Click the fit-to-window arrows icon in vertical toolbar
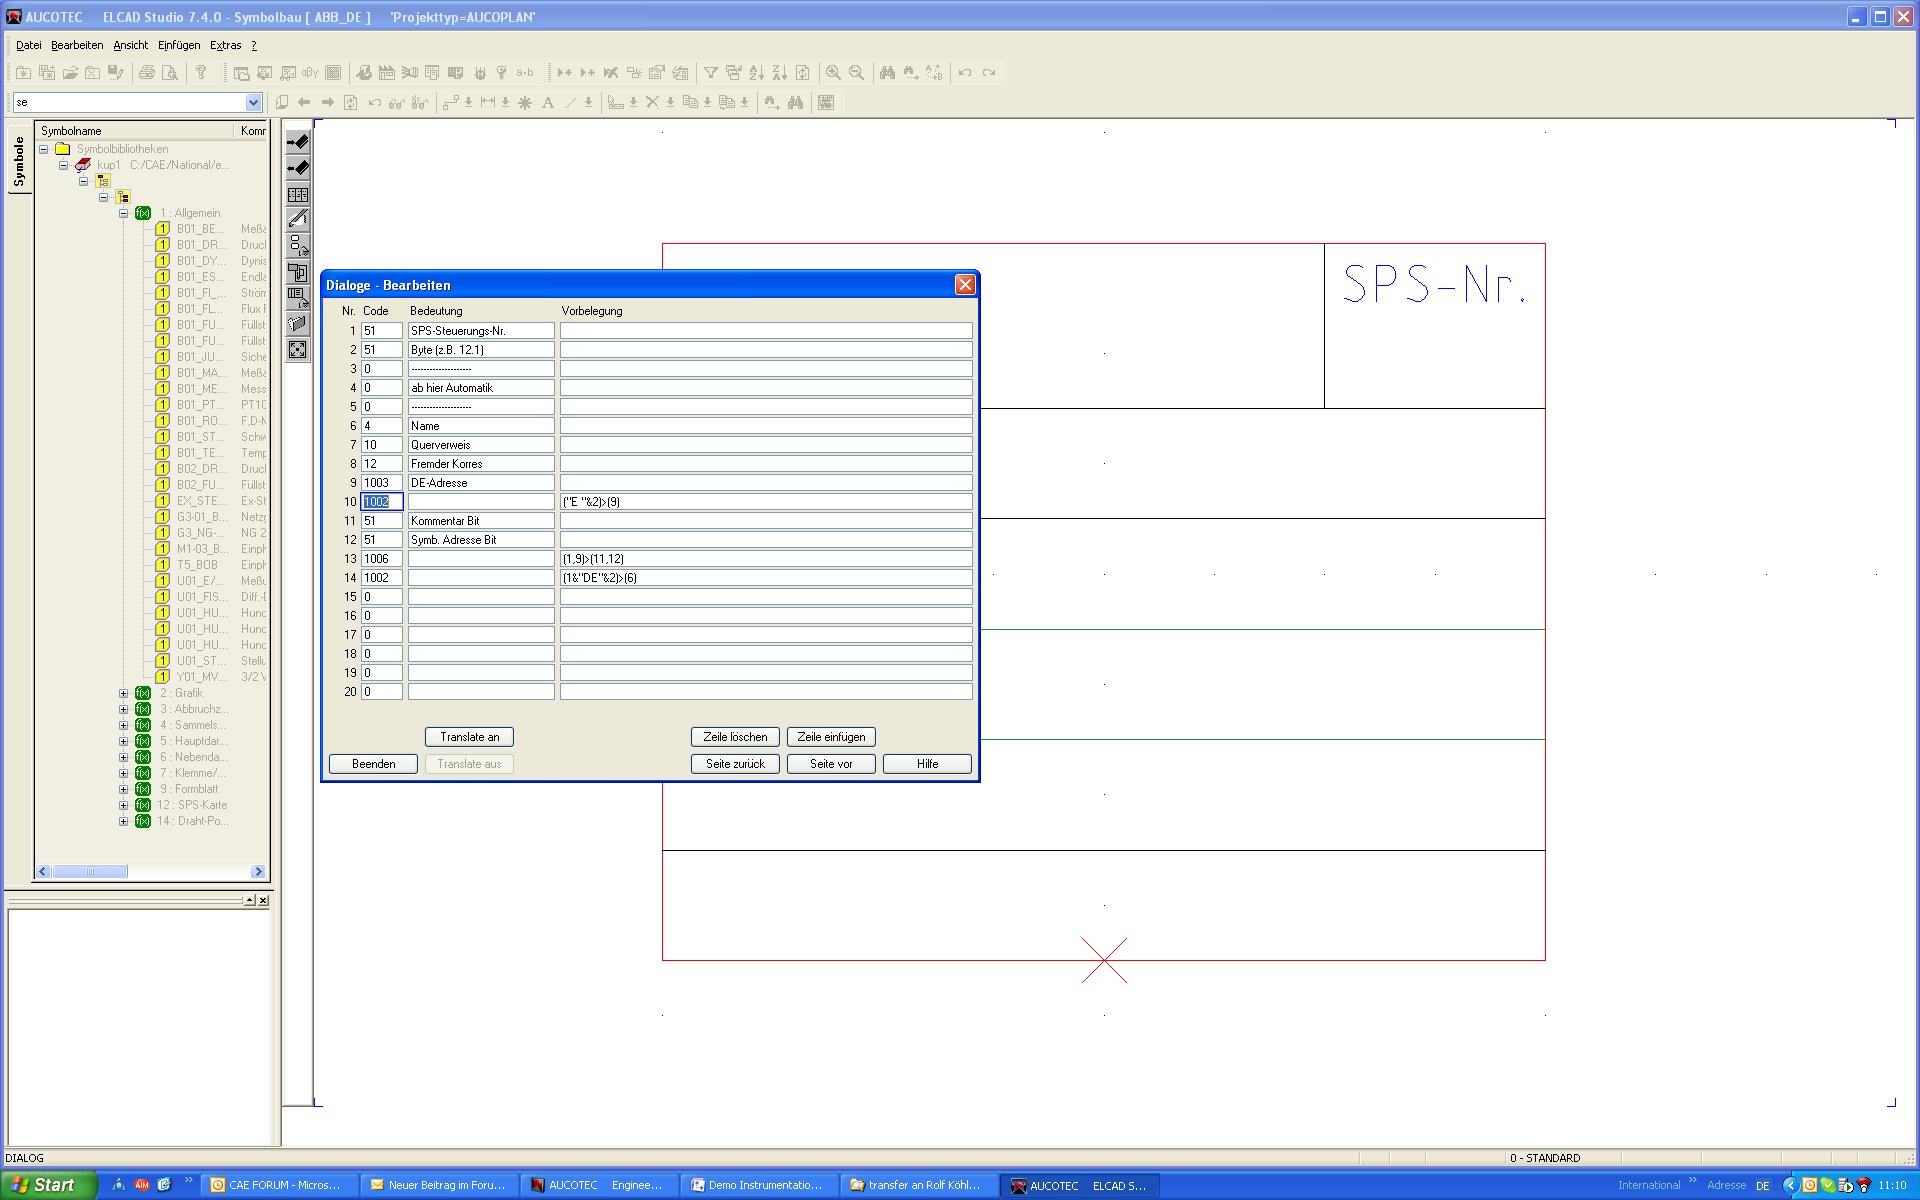 [x=298, y=350]
